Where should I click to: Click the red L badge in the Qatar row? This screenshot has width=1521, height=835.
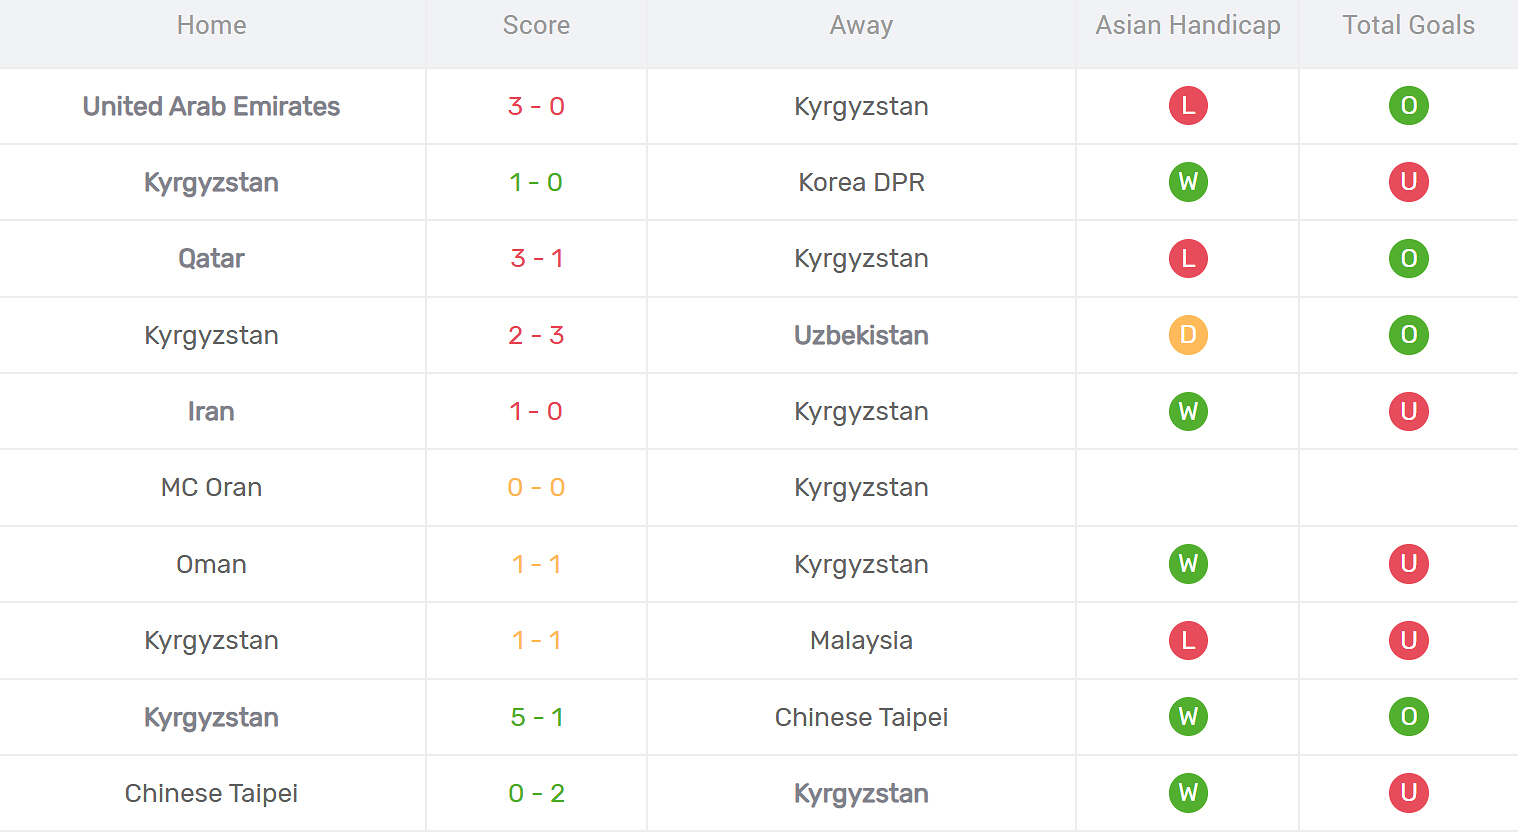pyautogui.click(x=1188, y=258)
